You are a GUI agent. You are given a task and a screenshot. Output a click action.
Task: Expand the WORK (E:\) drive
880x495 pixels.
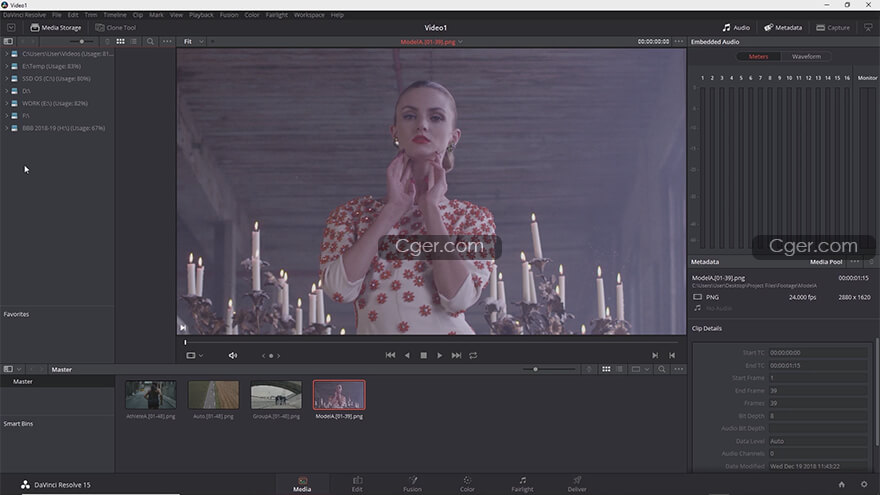tap(7, 103)
